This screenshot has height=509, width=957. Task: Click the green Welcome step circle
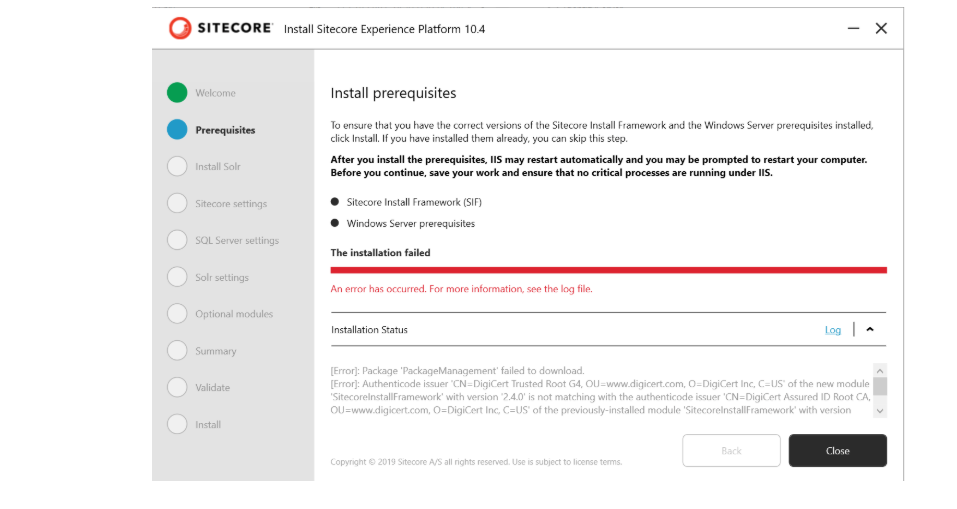(x=177, y=93)
